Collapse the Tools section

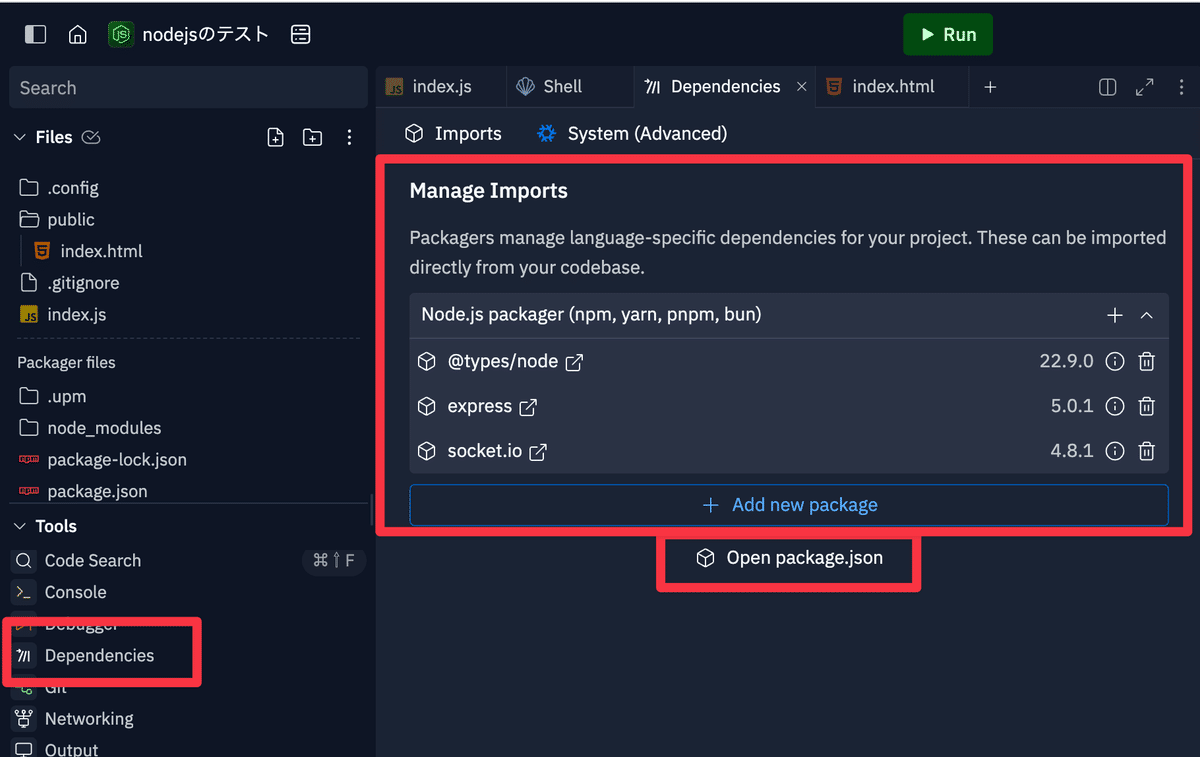[20, 525]
